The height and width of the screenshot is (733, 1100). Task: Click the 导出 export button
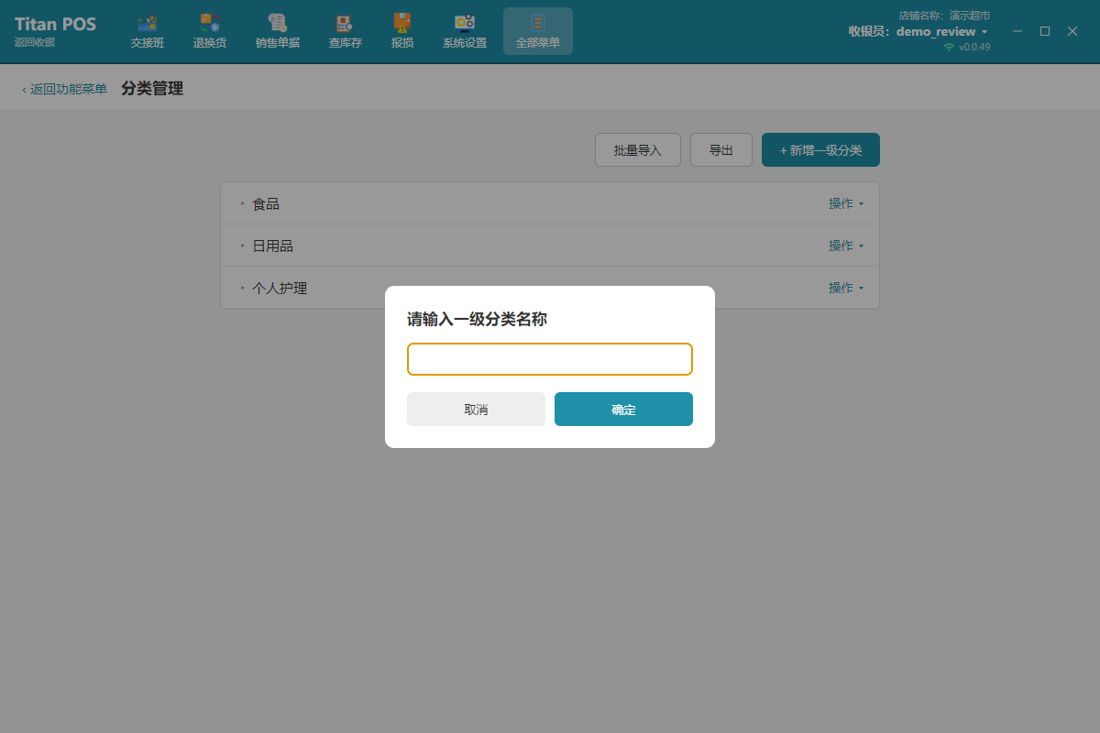click(721, 150)
